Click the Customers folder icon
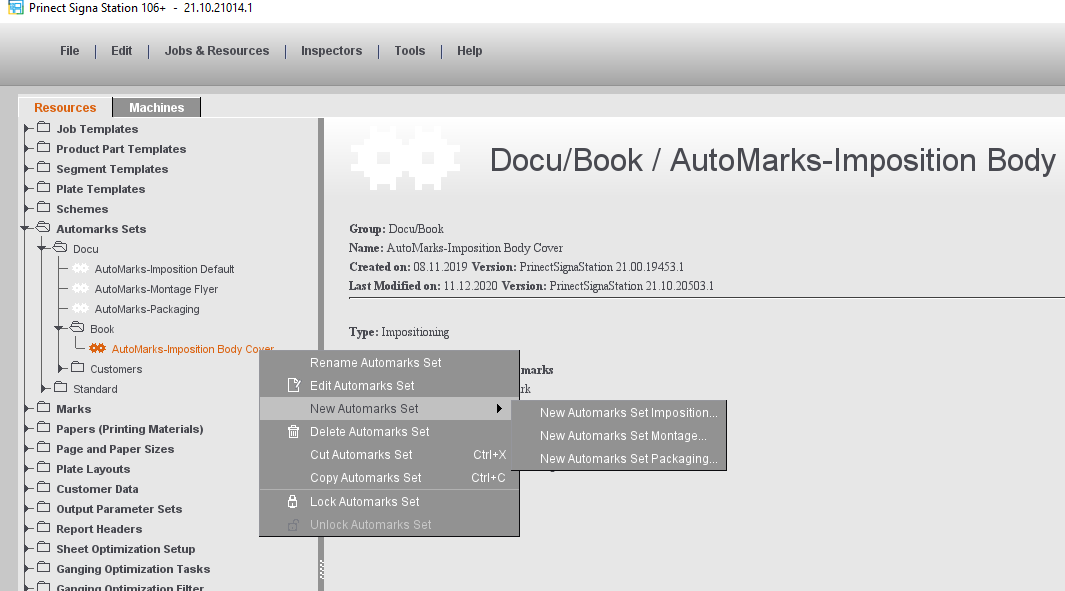This screenshot has height=591, width=1065. tap(78, 368)
